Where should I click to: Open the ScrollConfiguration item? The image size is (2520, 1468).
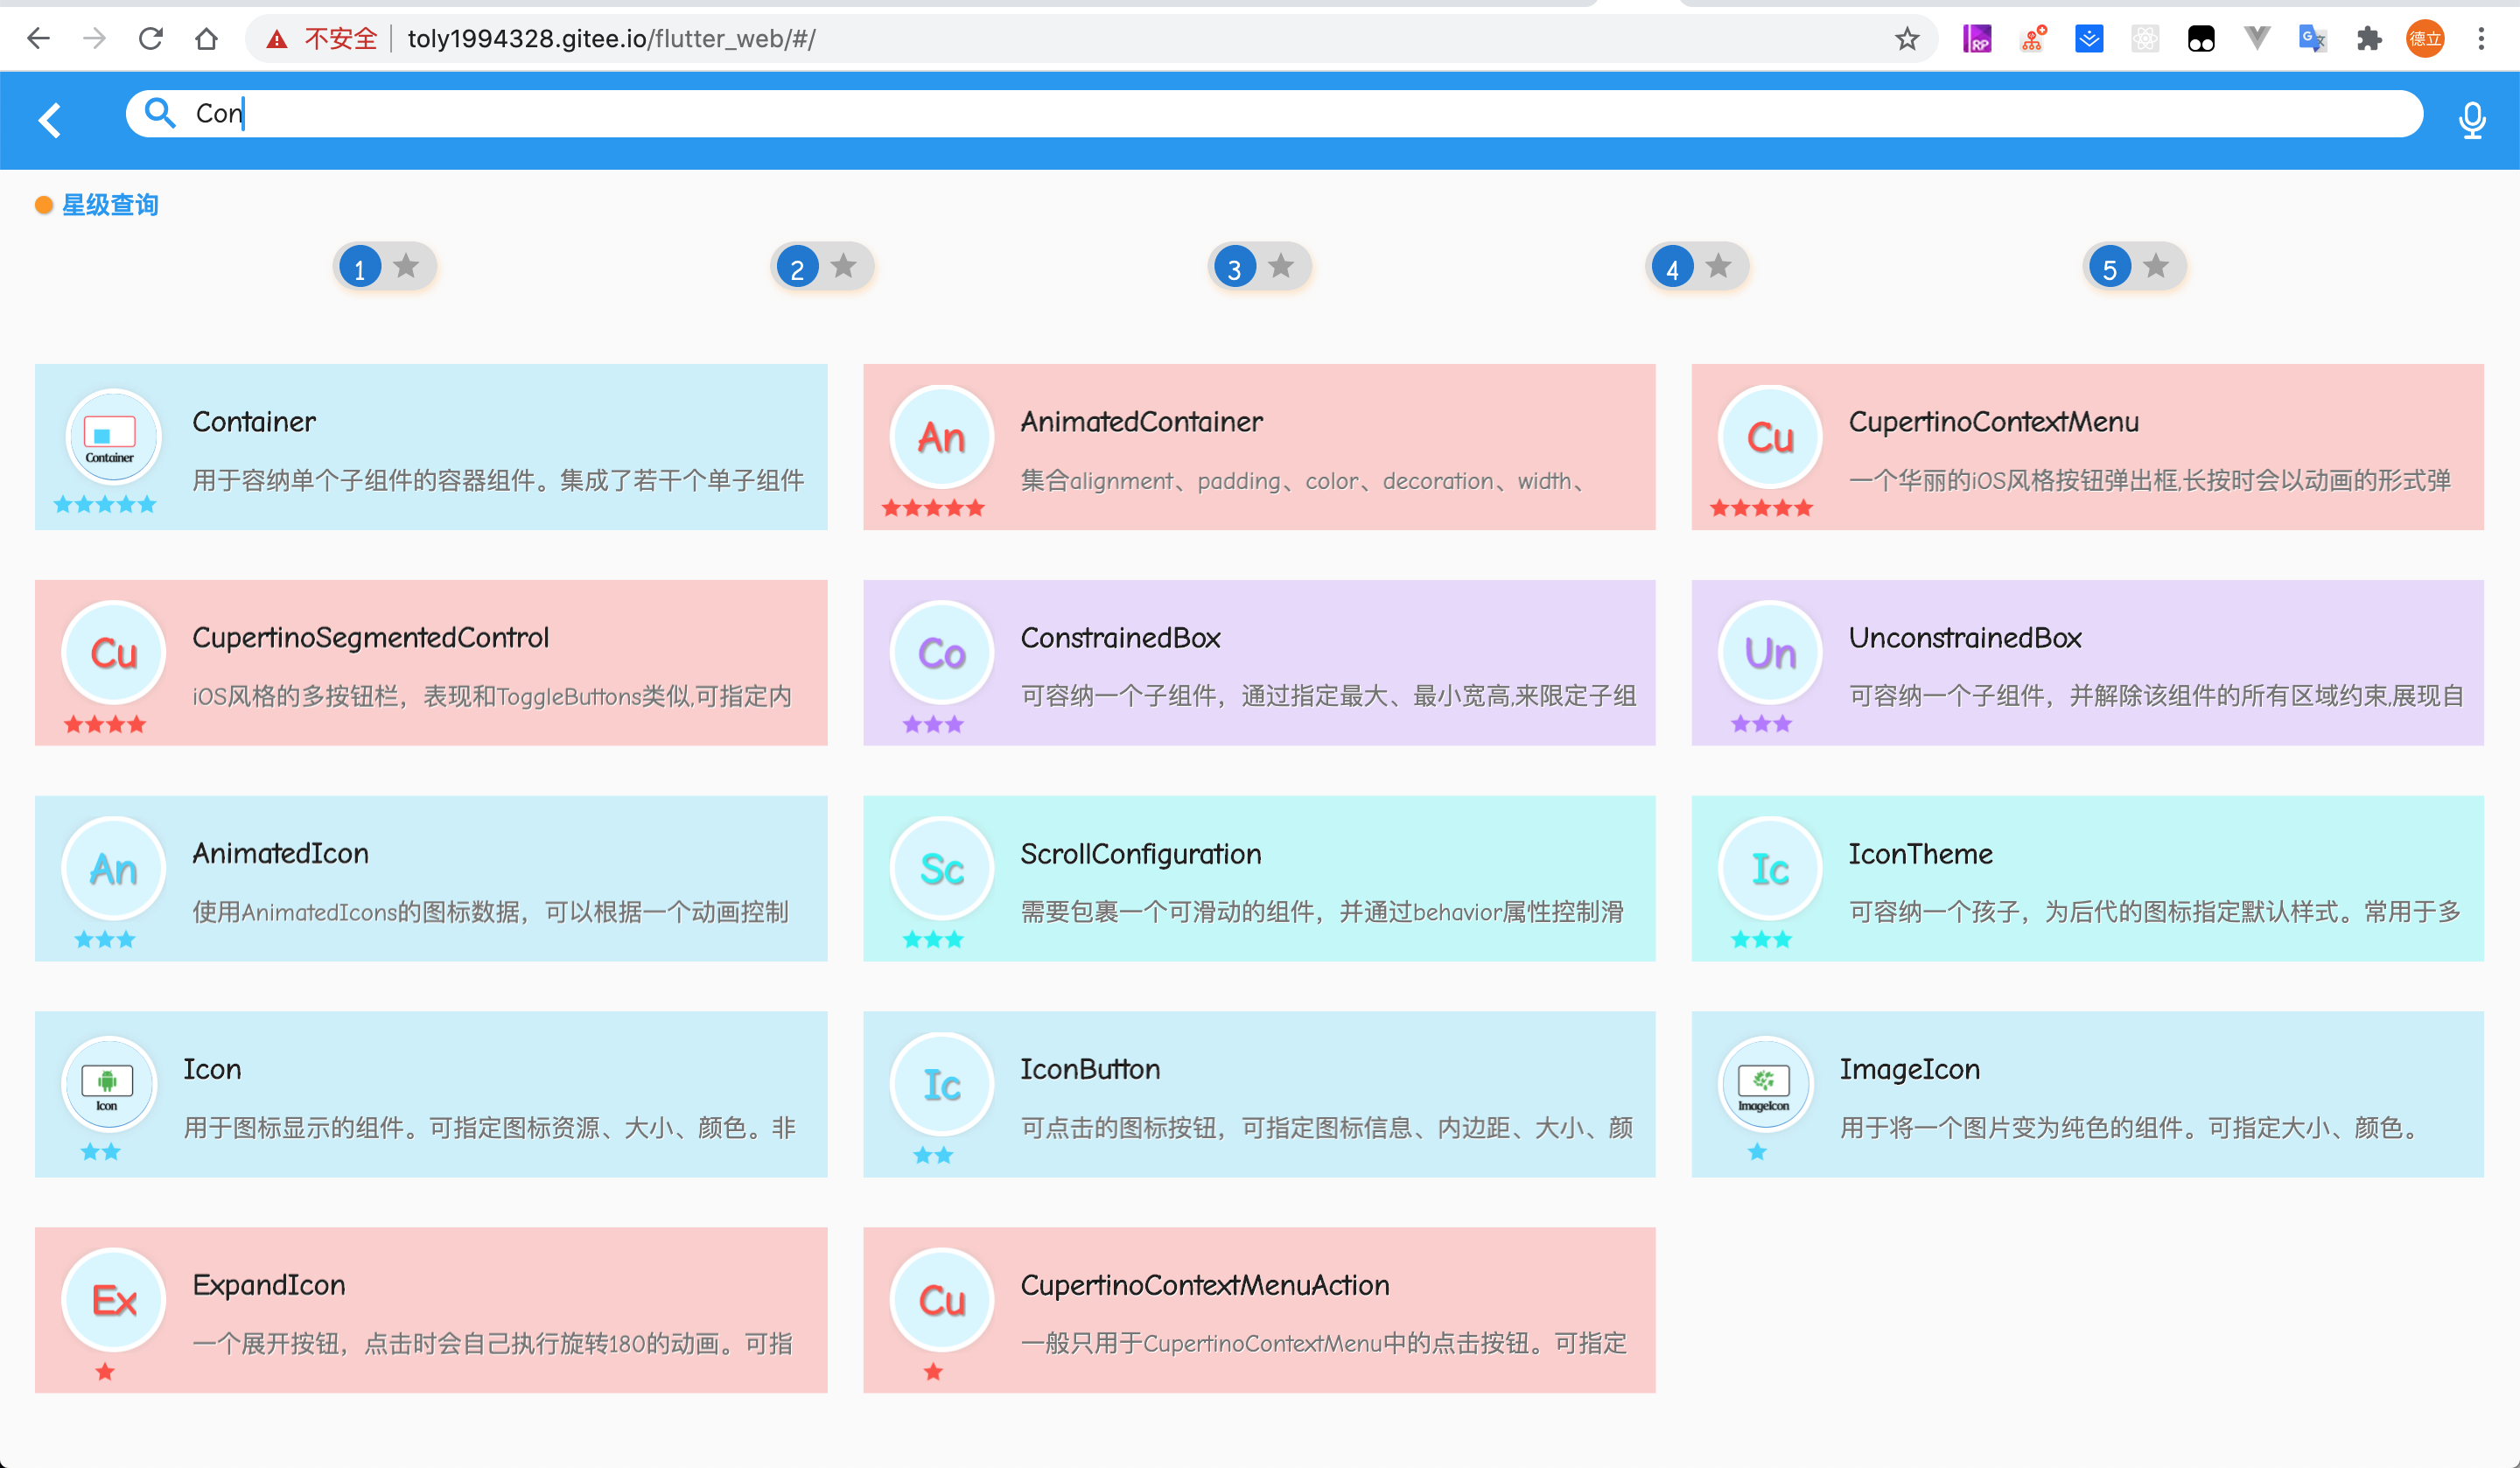1259,879
